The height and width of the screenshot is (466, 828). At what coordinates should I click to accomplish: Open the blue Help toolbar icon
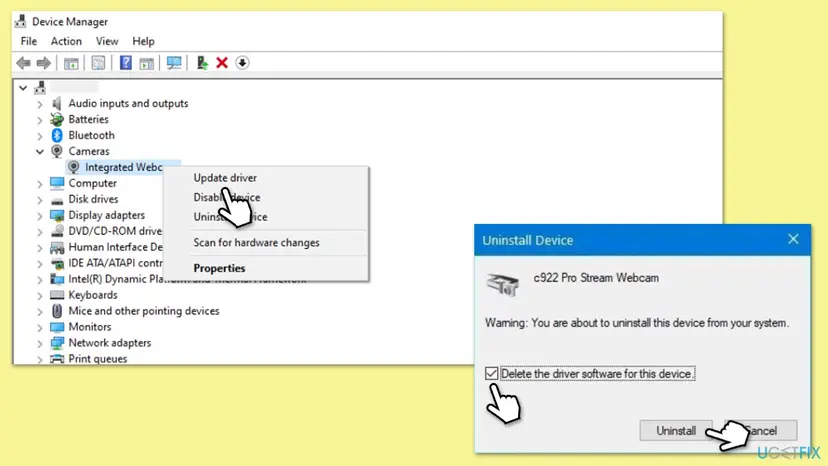pyautogui.click(x=126, y=63)
